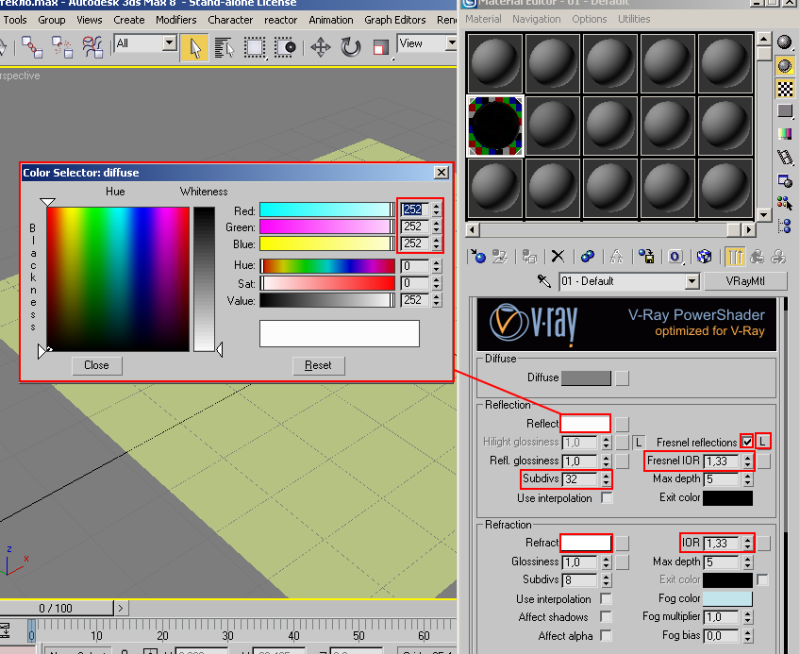Click the Get Material icon

click(x=478, y=256)
